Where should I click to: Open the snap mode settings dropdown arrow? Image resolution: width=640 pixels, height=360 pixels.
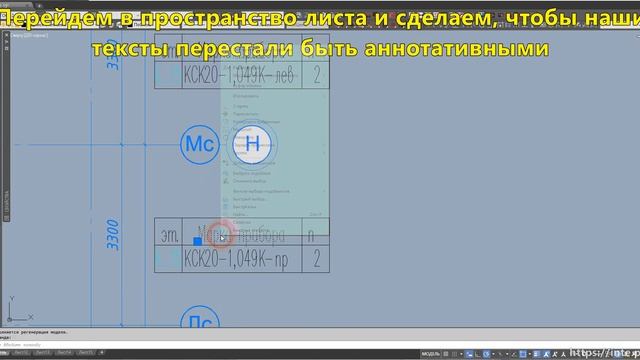click(x=461, y=354)
